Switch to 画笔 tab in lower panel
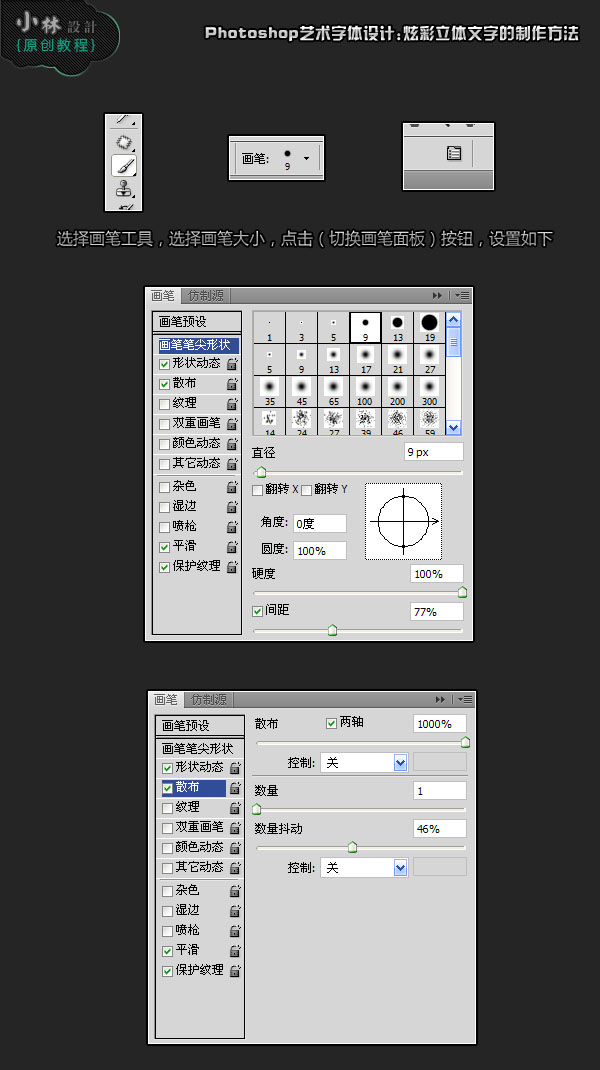Image resolution: width=600 pixels, height=1070 pixels. point(165,699)
